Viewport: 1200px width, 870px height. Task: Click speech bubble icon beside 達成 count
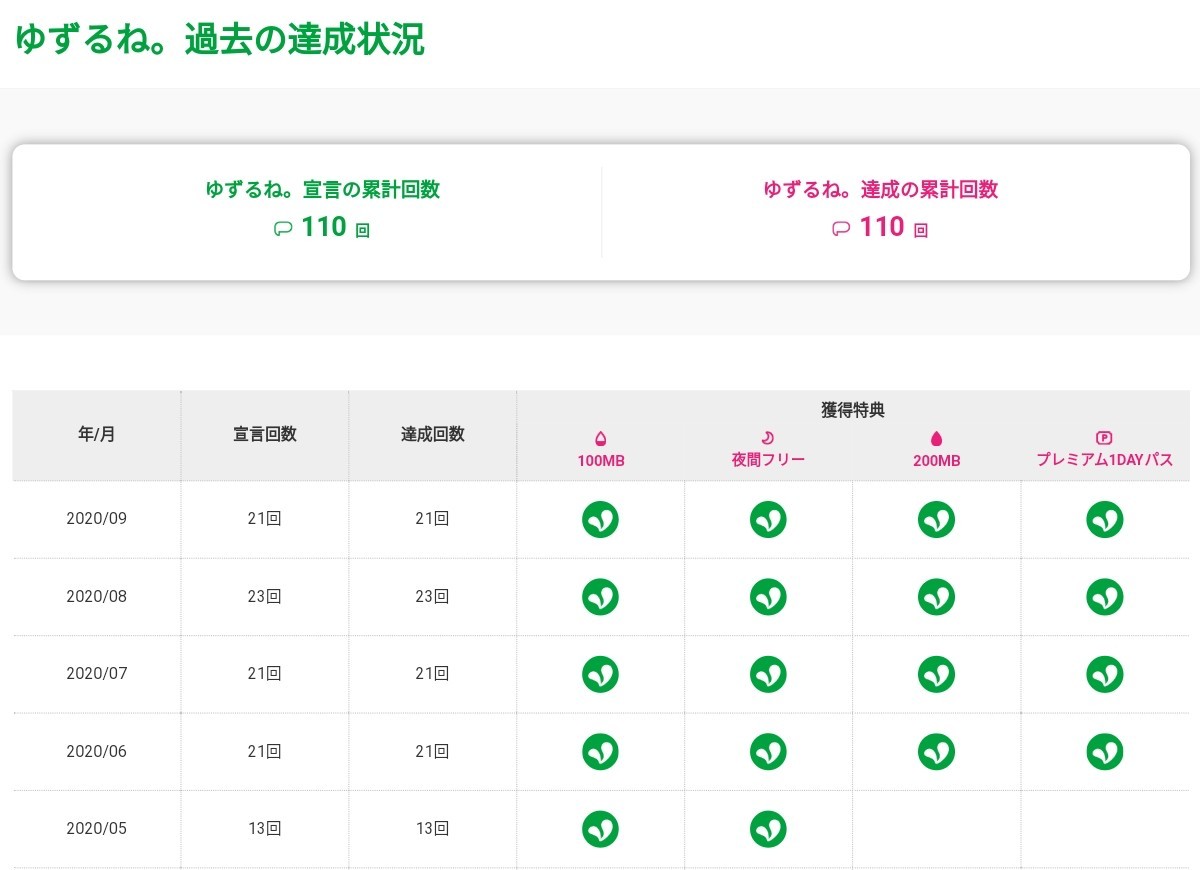coord(841,229)
